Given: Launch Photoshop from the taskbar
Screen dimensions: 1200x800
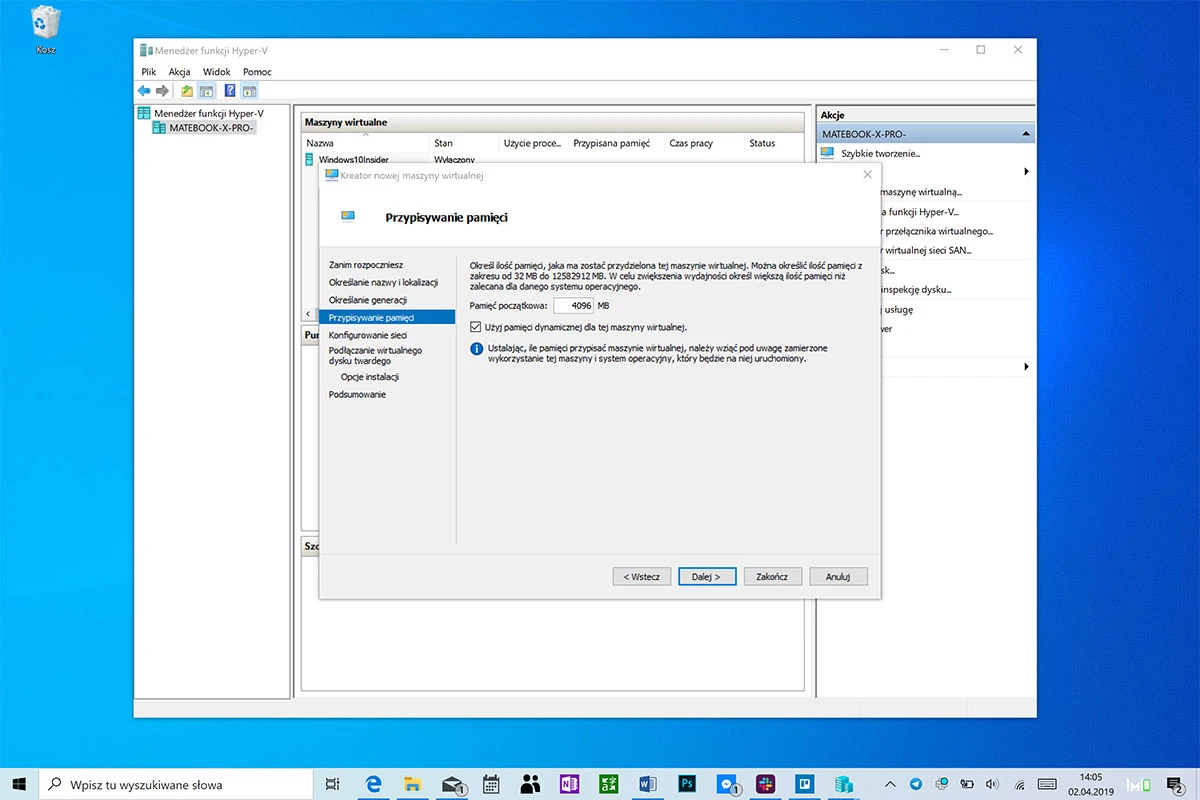Looking at the screenshot, I should tap(687, 784).
